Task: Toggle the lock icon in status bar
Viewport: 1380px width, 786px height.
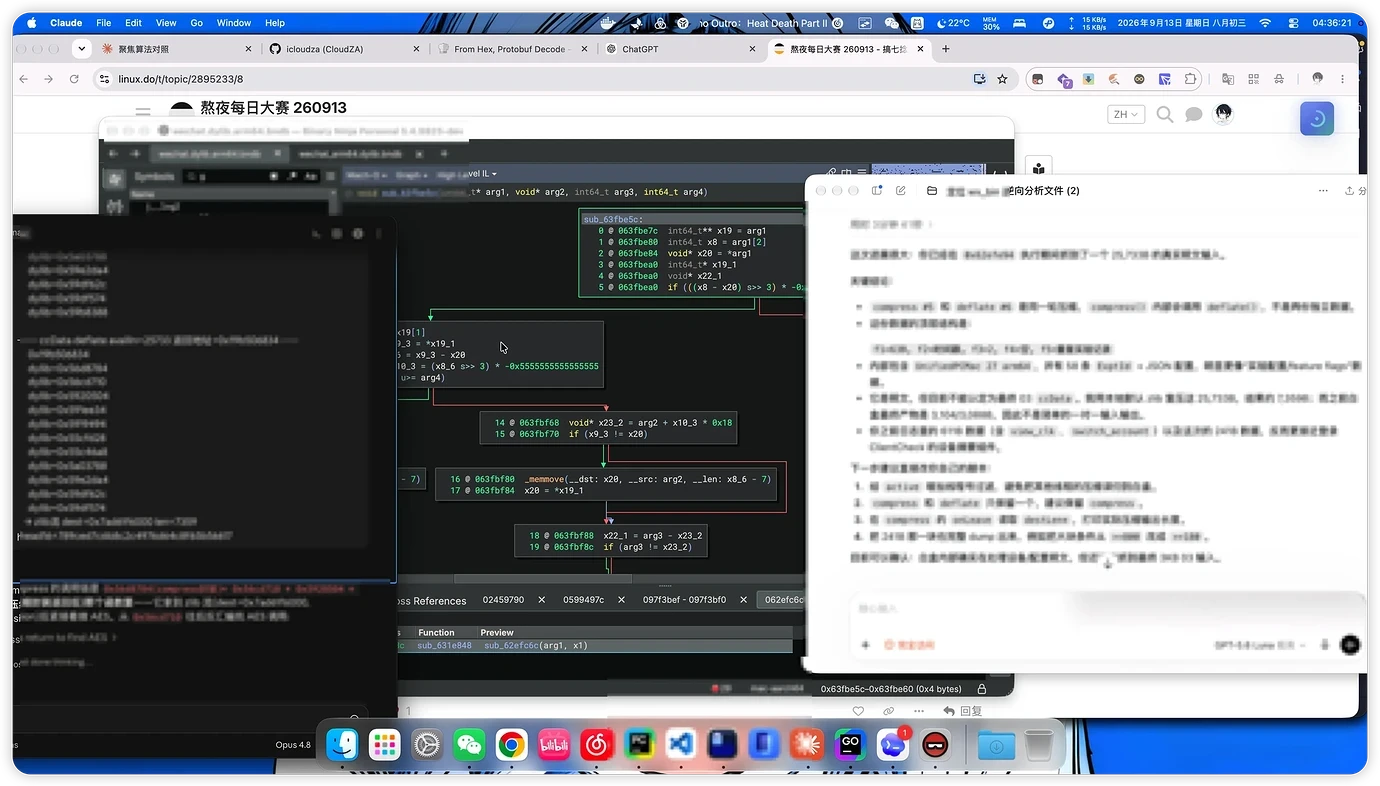Action: click(982, 689)
